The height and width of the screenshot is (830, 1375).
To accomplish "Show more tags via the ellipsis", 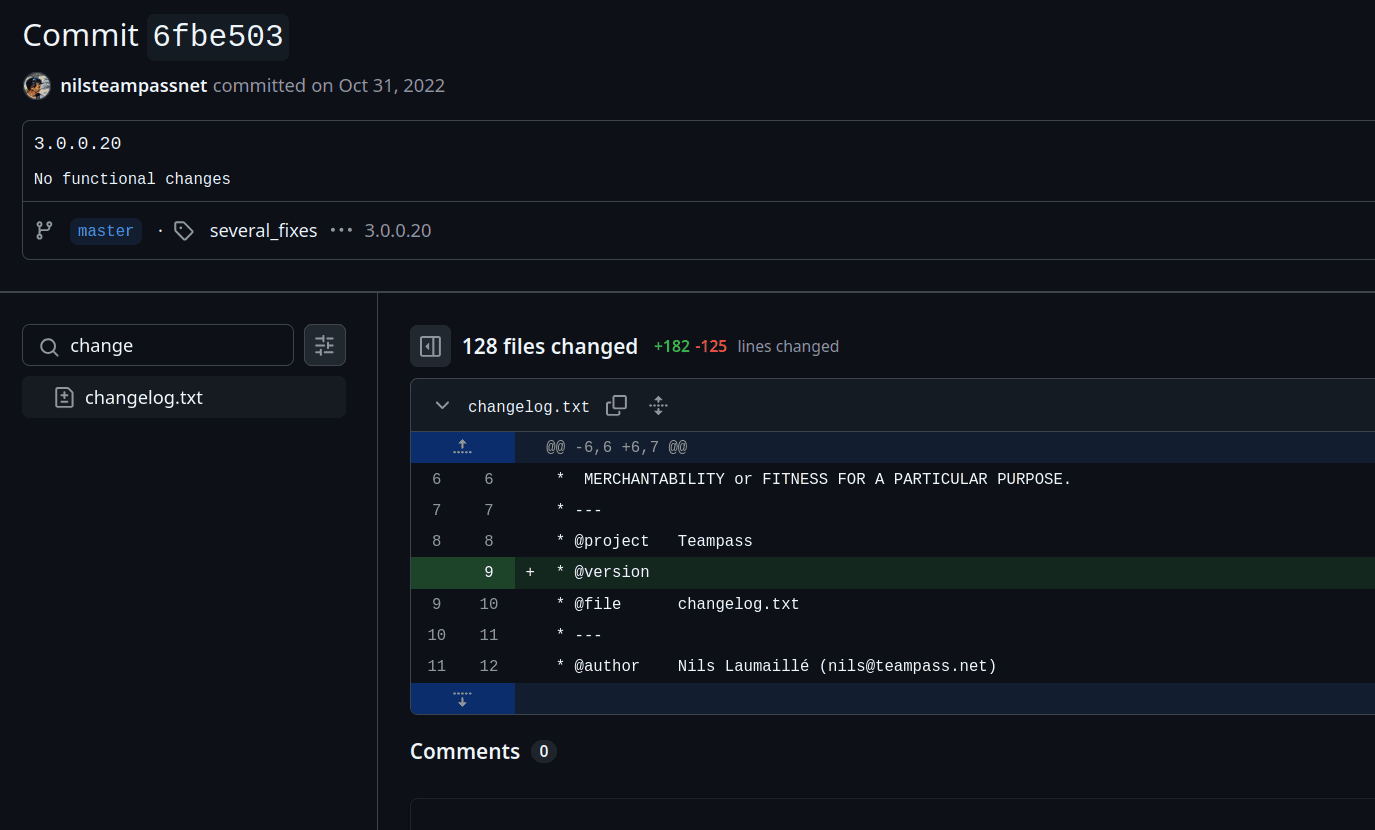I will click(341, 231).
